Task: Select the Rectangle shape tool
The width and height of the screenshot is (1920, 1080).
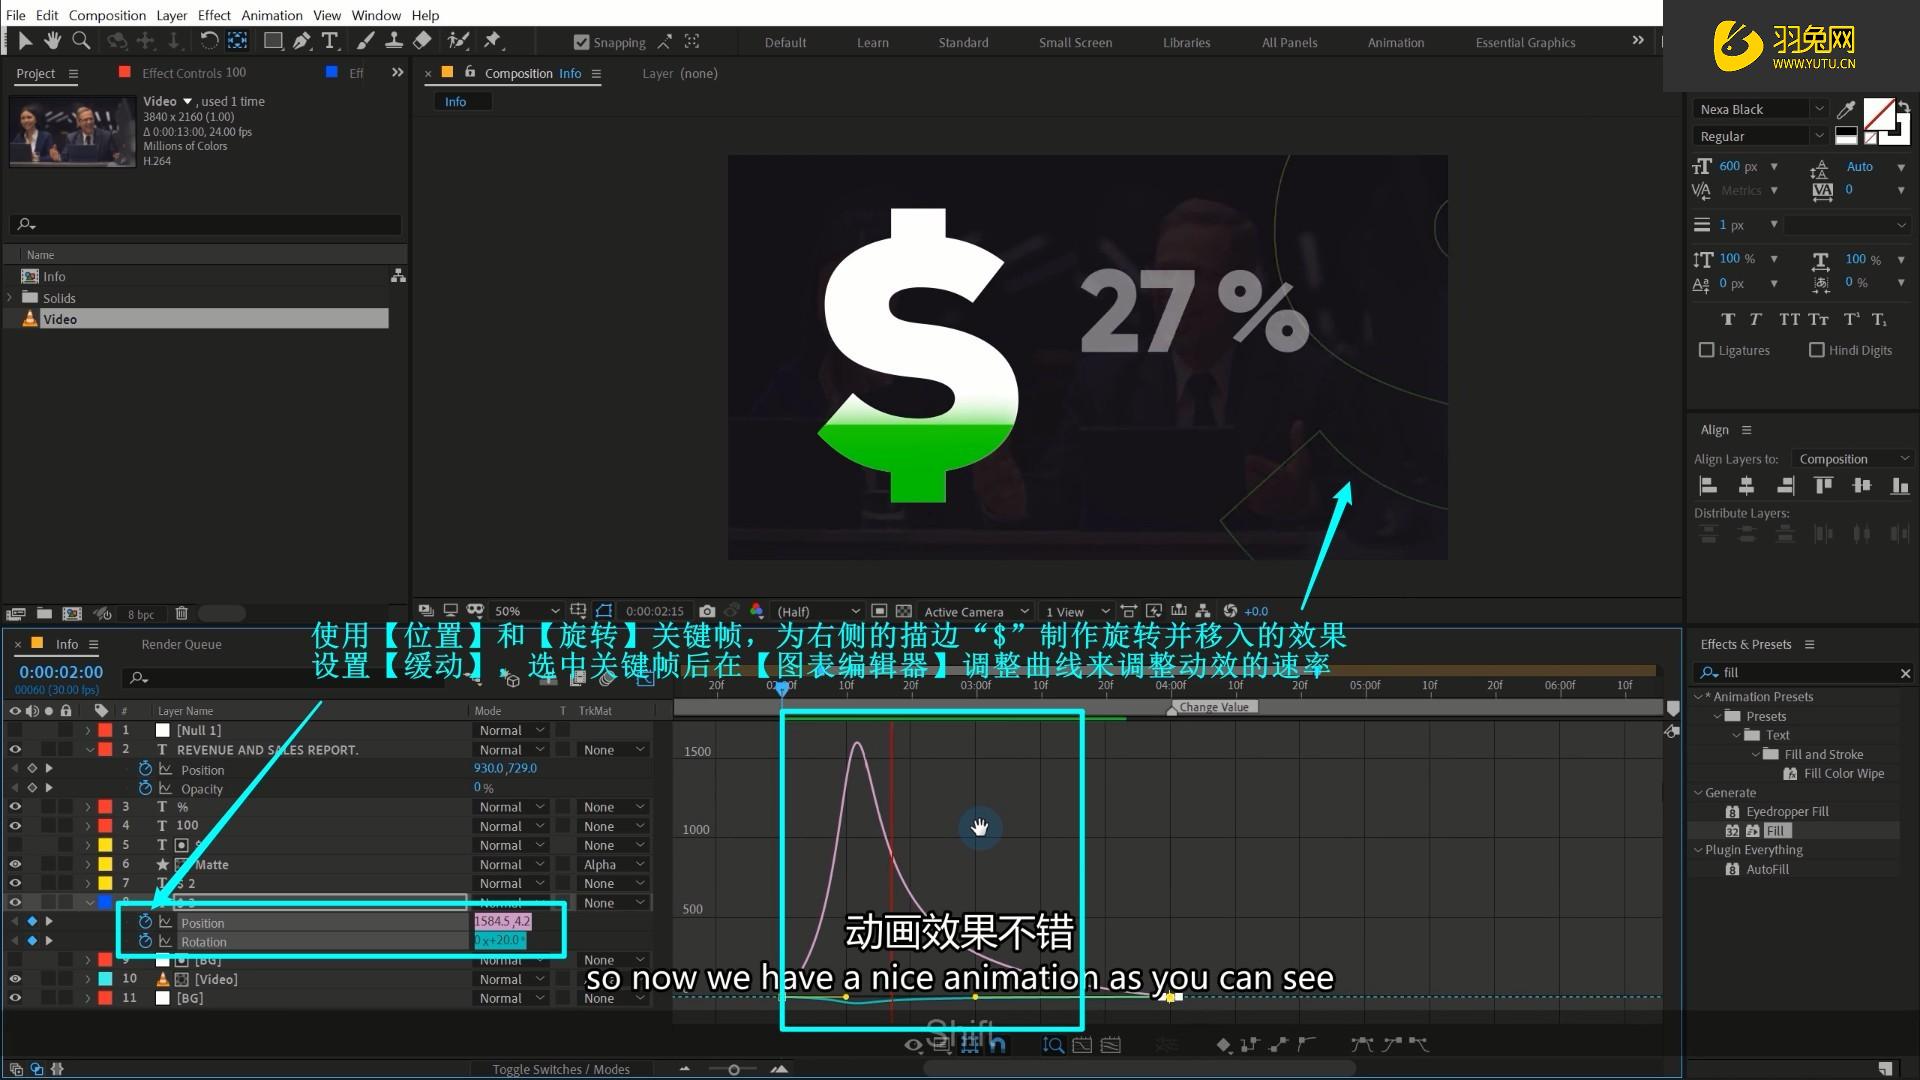Action: 272,41
